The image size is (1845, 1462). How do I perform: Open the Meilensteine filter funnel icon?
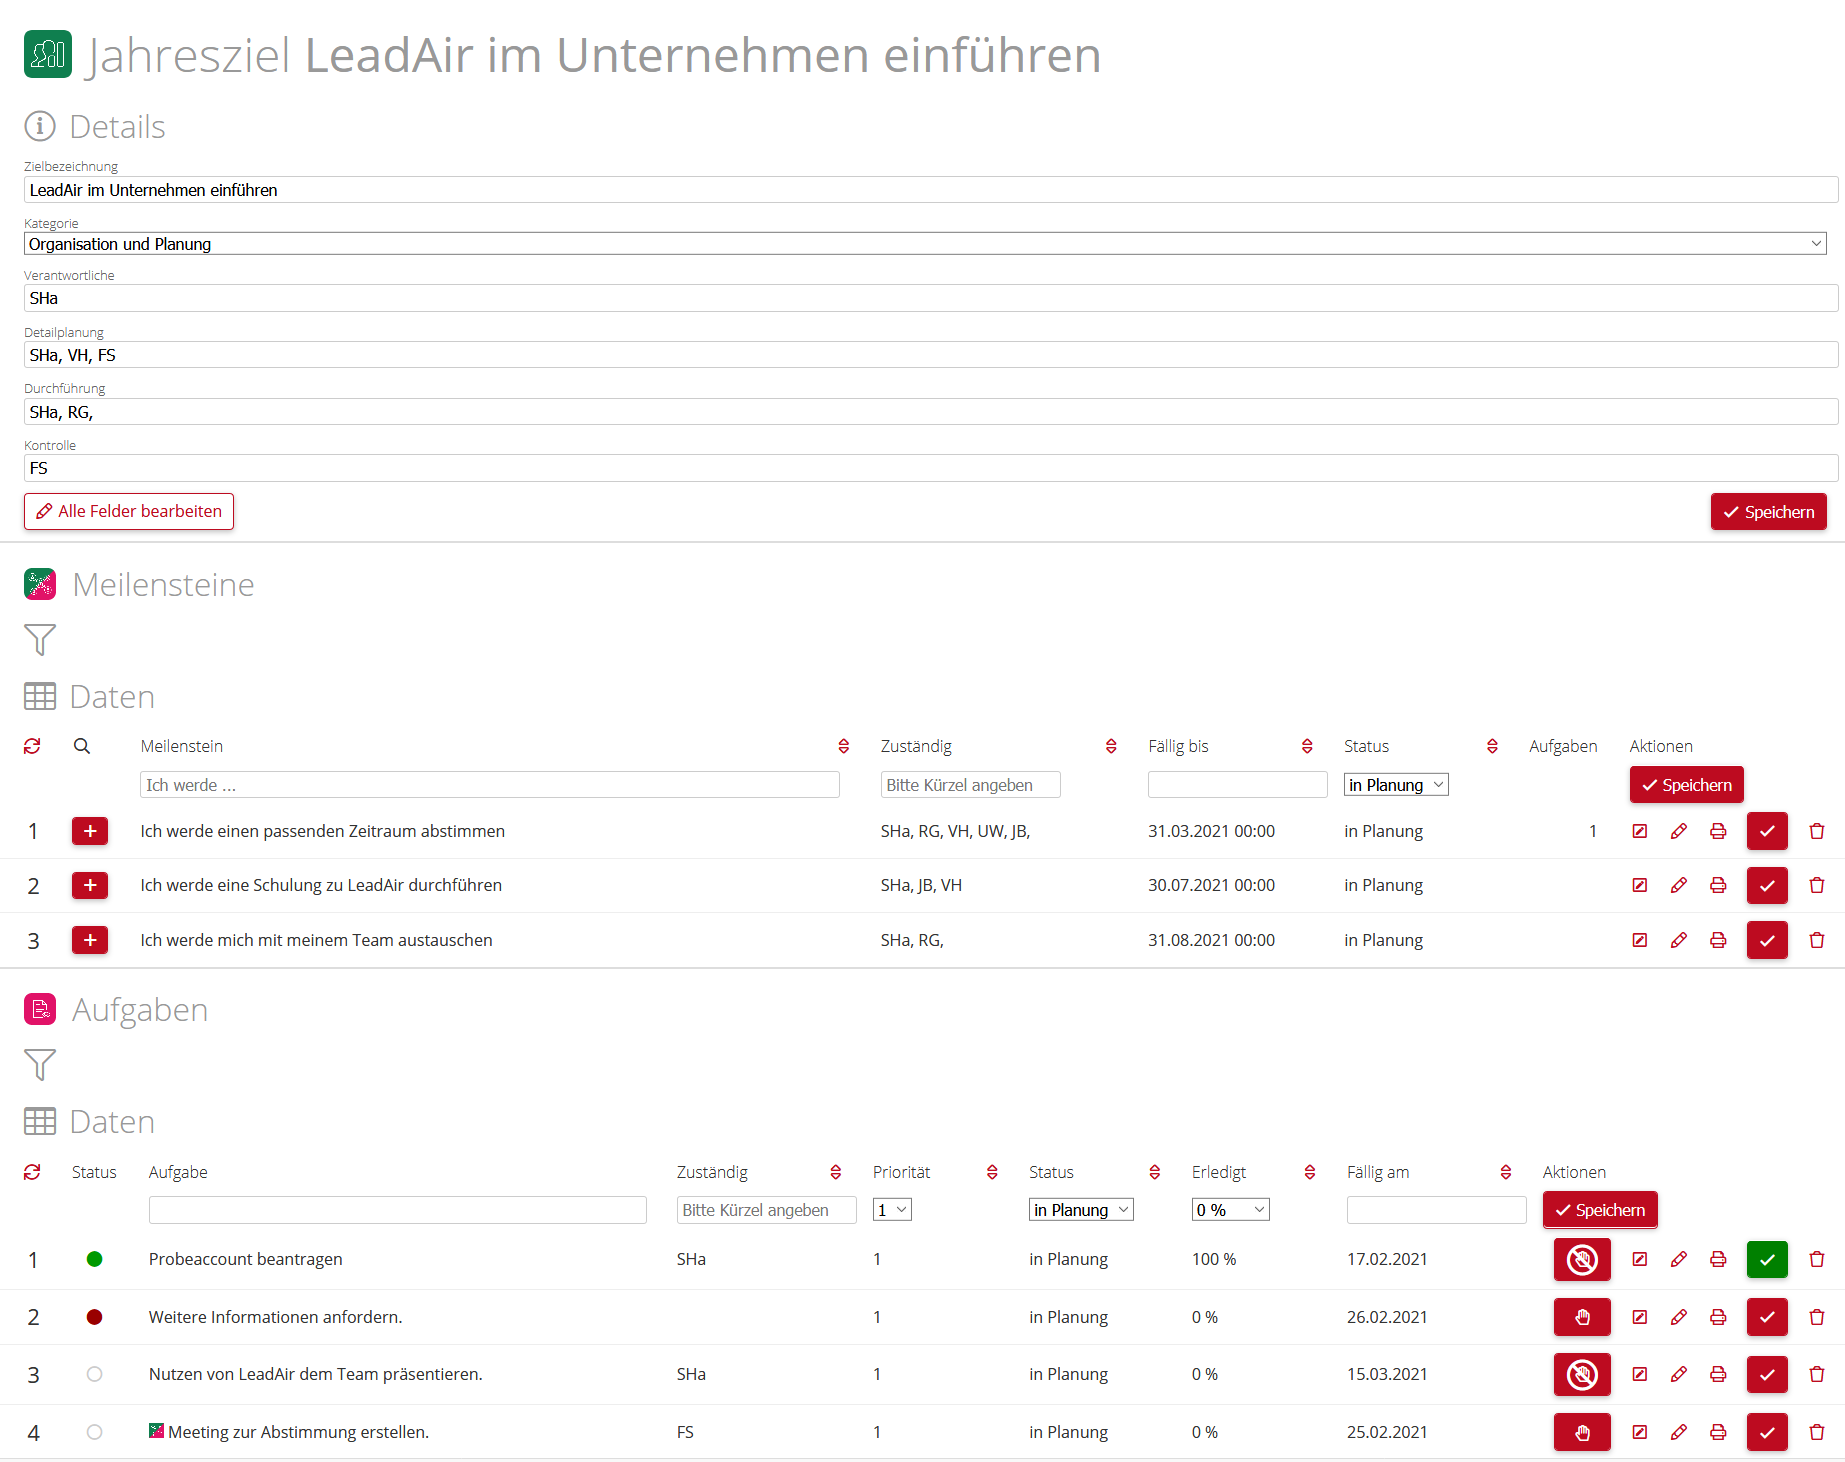coord(40,640)
